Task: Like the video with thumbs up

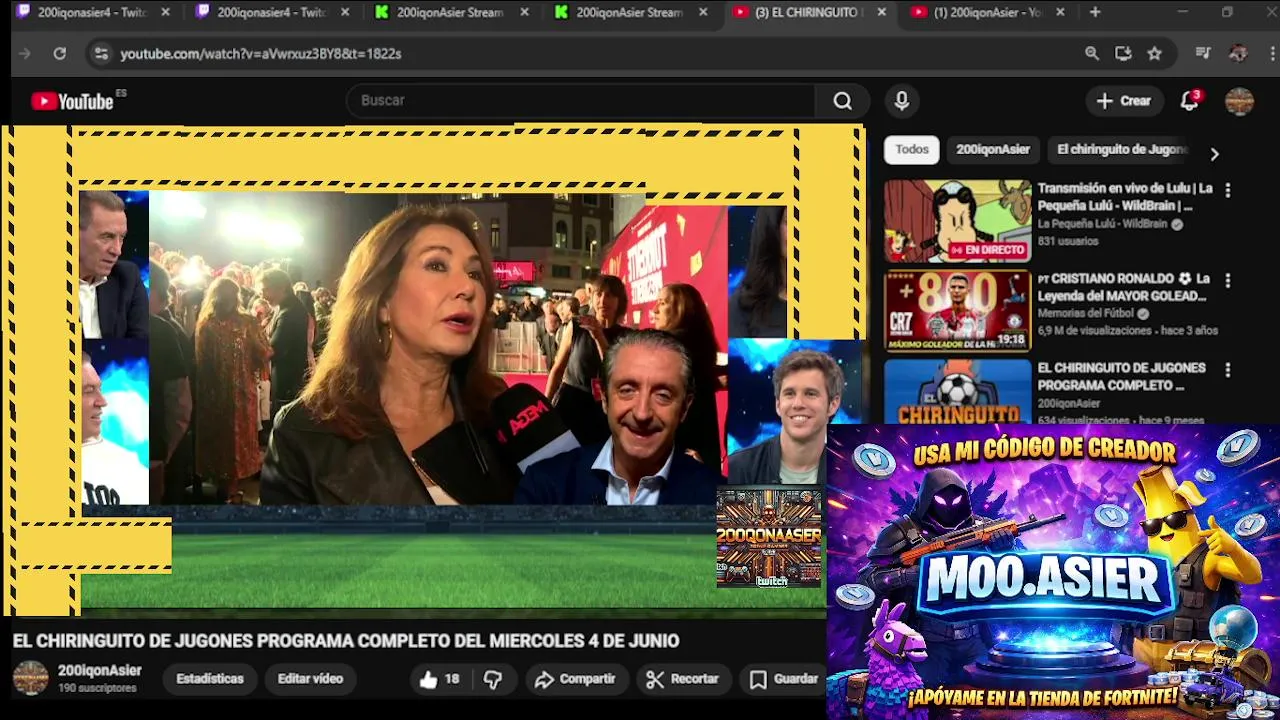Action: [x=439, y=679]
